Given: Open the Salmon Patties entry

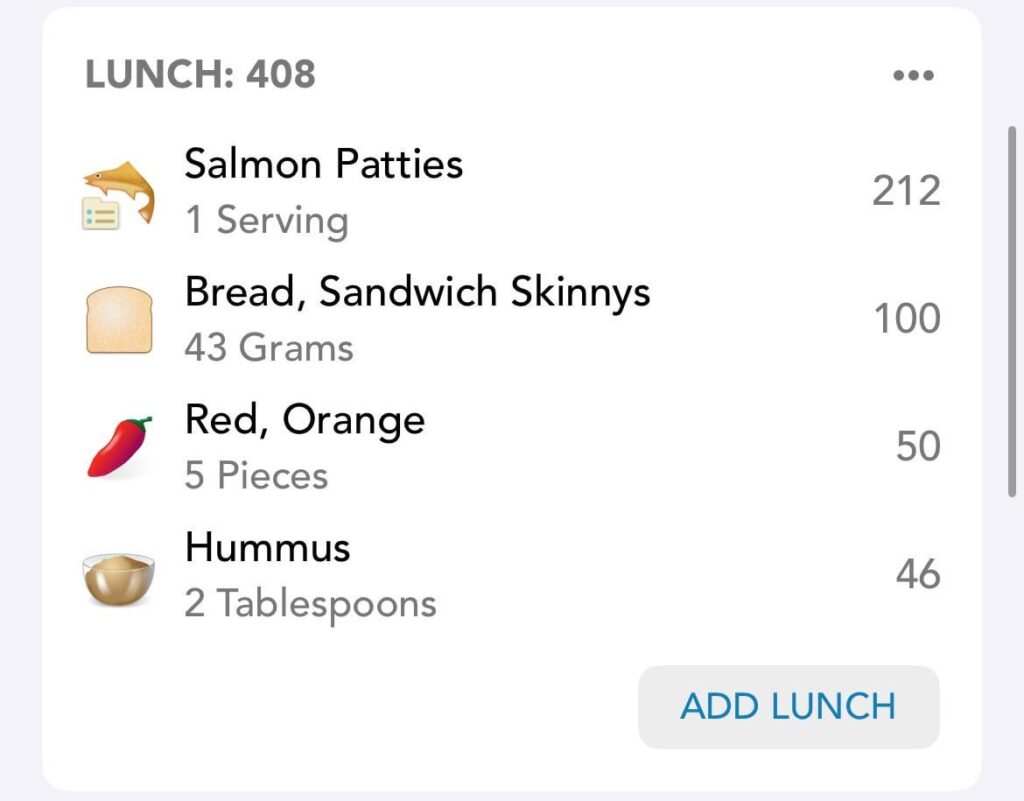Looking at the screenshot, I should pyautogui.click(x=323, y=163).
